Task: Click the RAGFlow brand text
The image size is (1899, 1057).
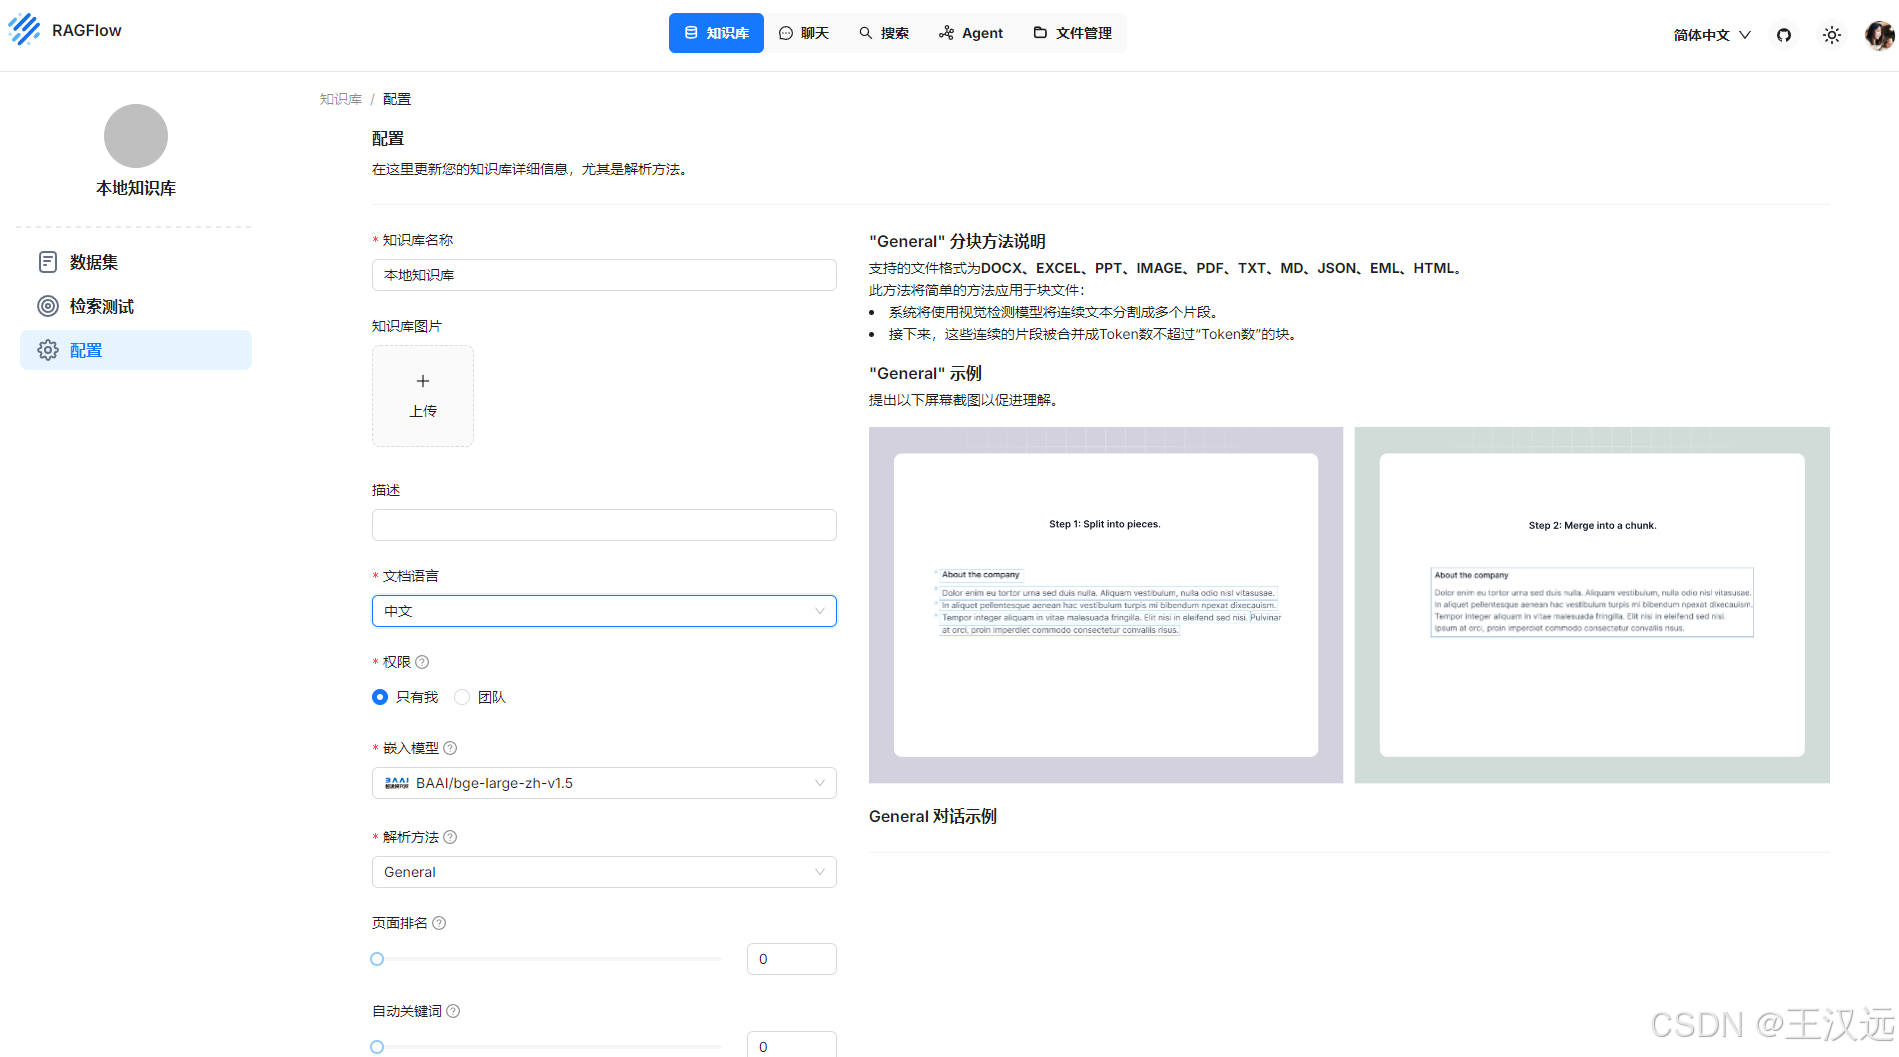Action: 87,31
